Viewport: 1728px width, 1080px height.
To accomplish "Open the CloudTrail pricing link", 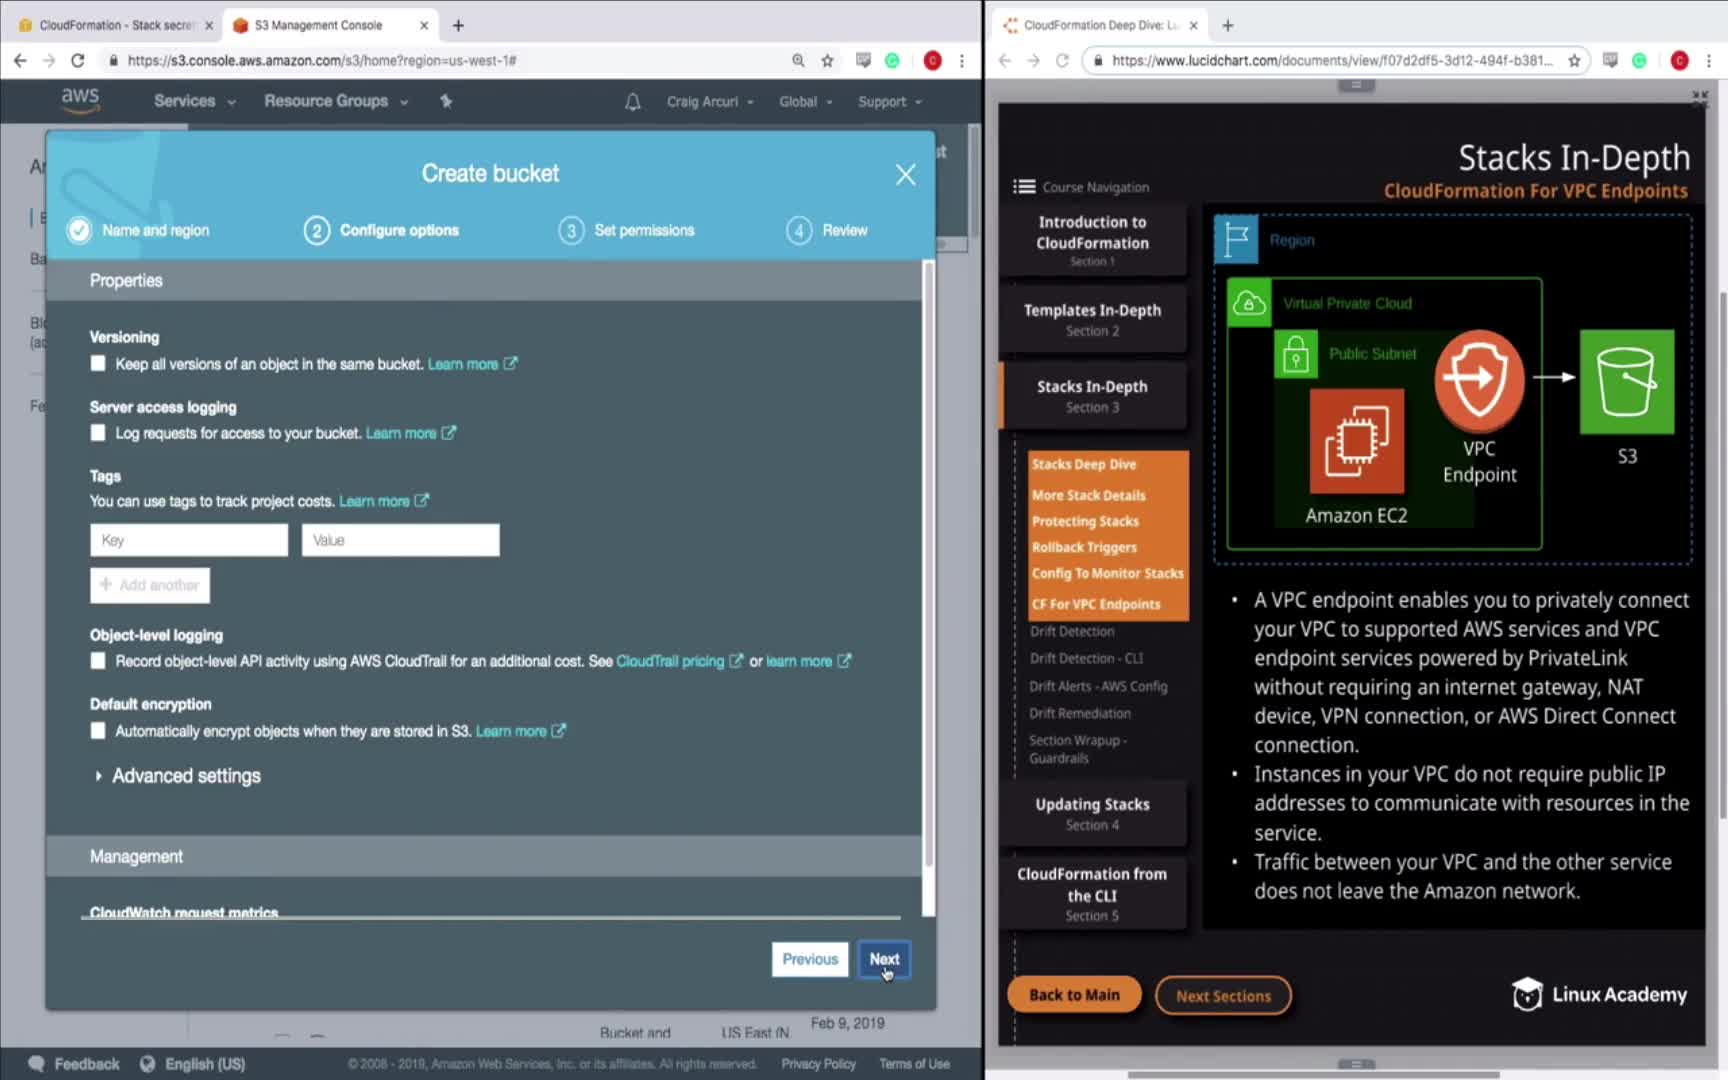I will coord(679,661).
